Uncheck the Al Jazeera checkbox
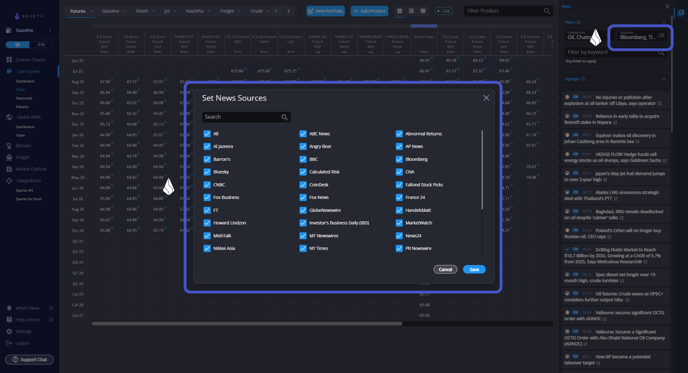This screenshot has height=373, width=688. click(x=207, y=147)
